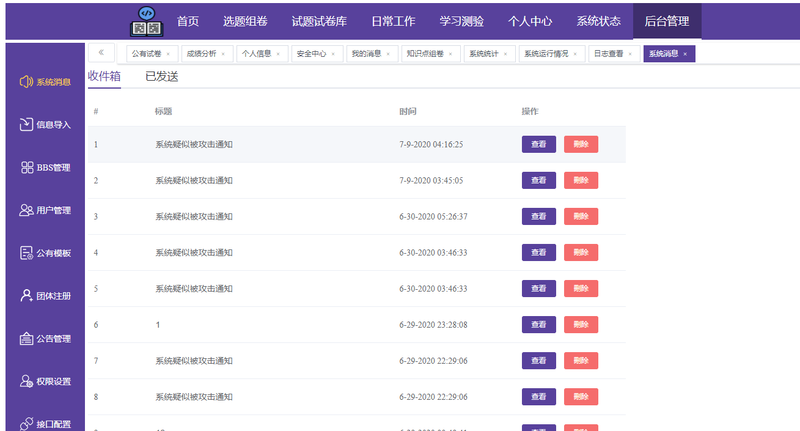Open 用户管理 in the sidebar

(45, 210)
